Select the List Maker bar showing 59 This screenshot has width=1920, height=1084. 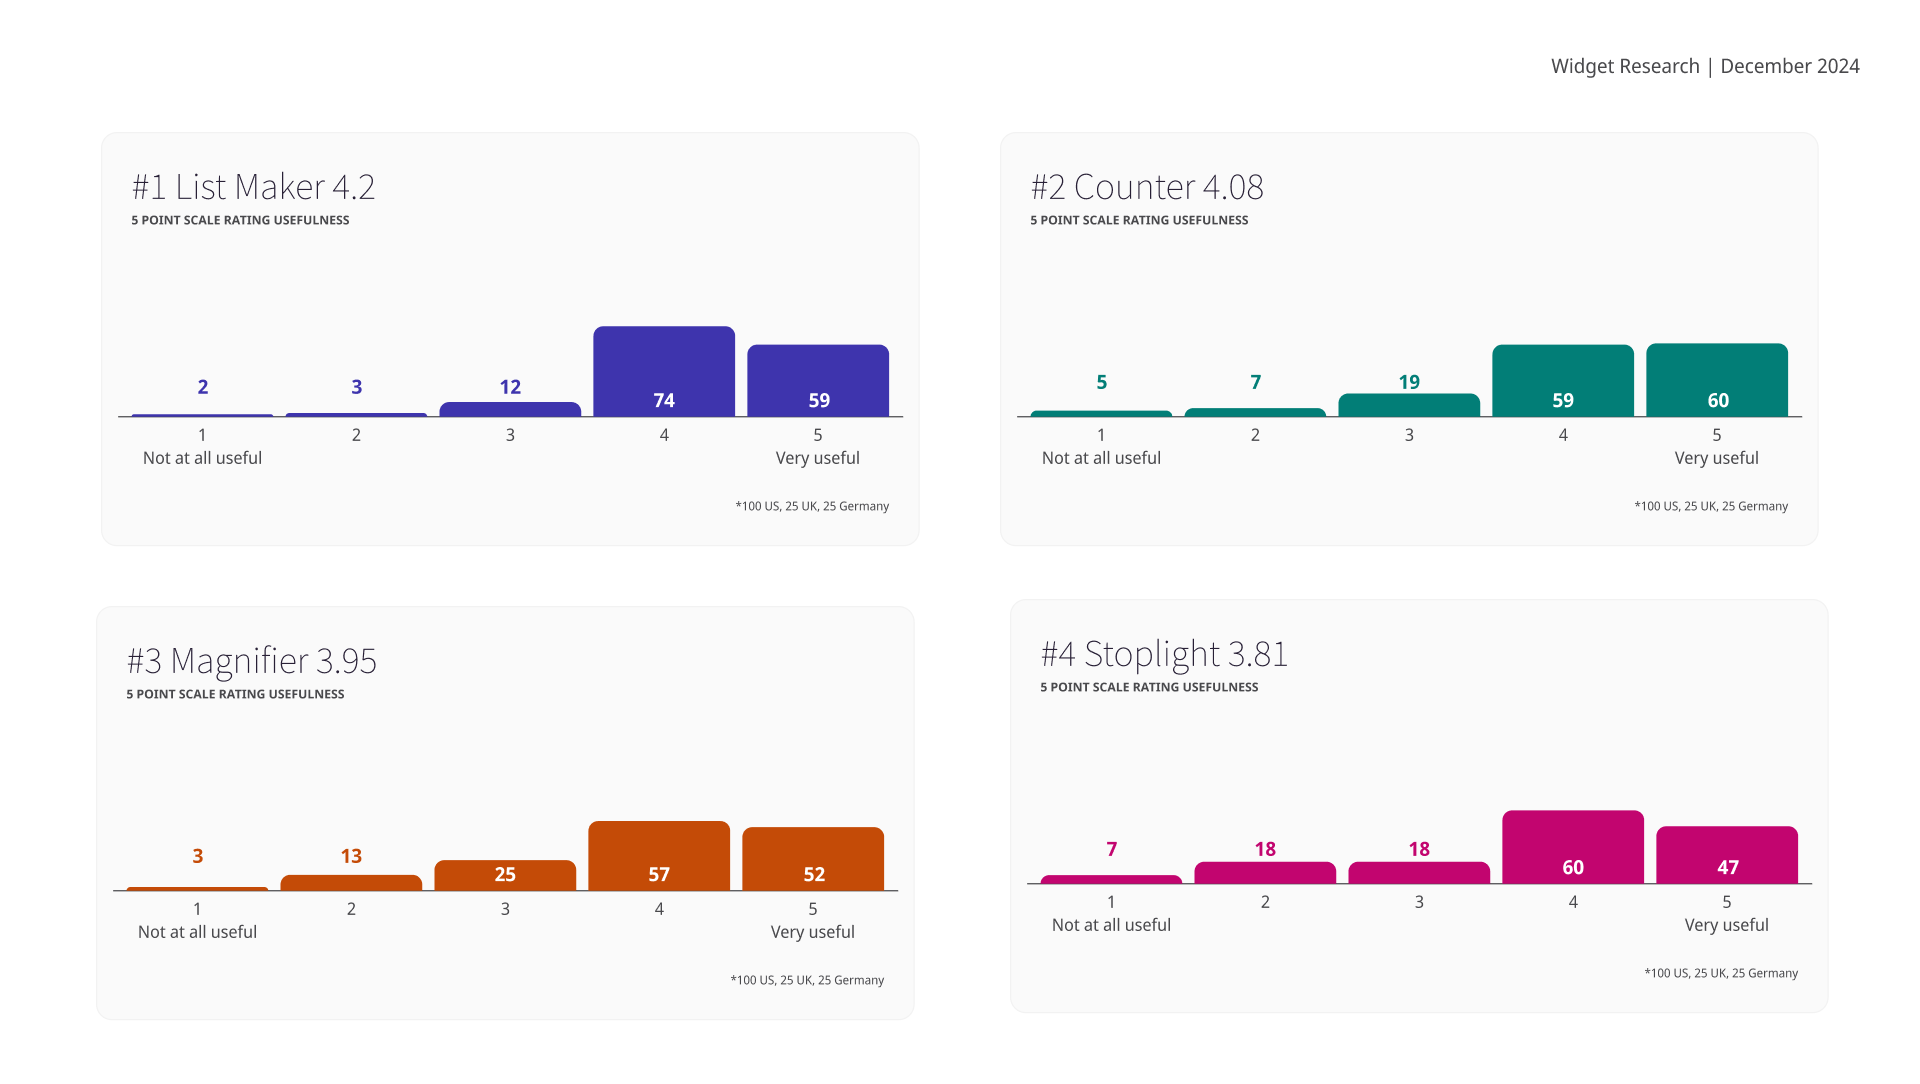coord(818,380)
